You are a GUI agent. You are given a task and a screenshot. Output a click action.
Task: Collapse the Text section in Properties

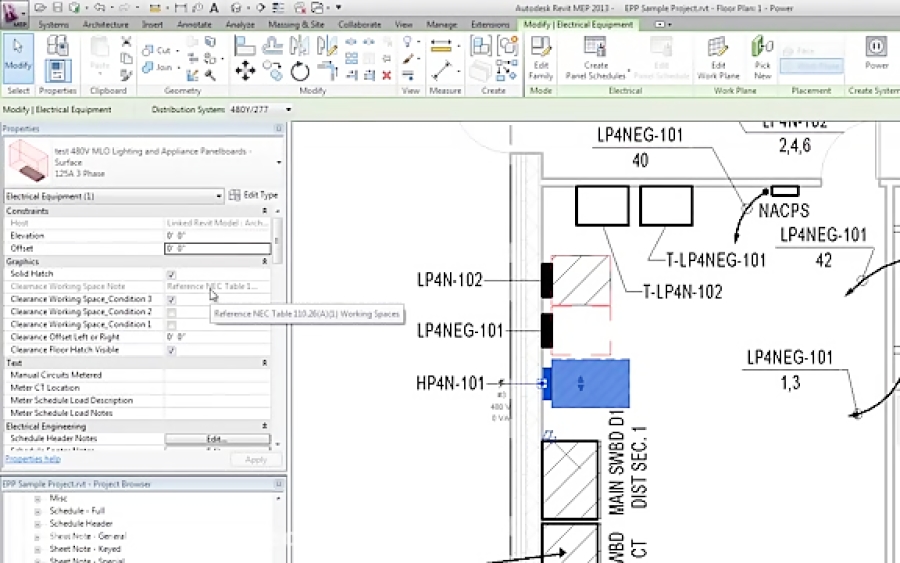coord(265,363)
